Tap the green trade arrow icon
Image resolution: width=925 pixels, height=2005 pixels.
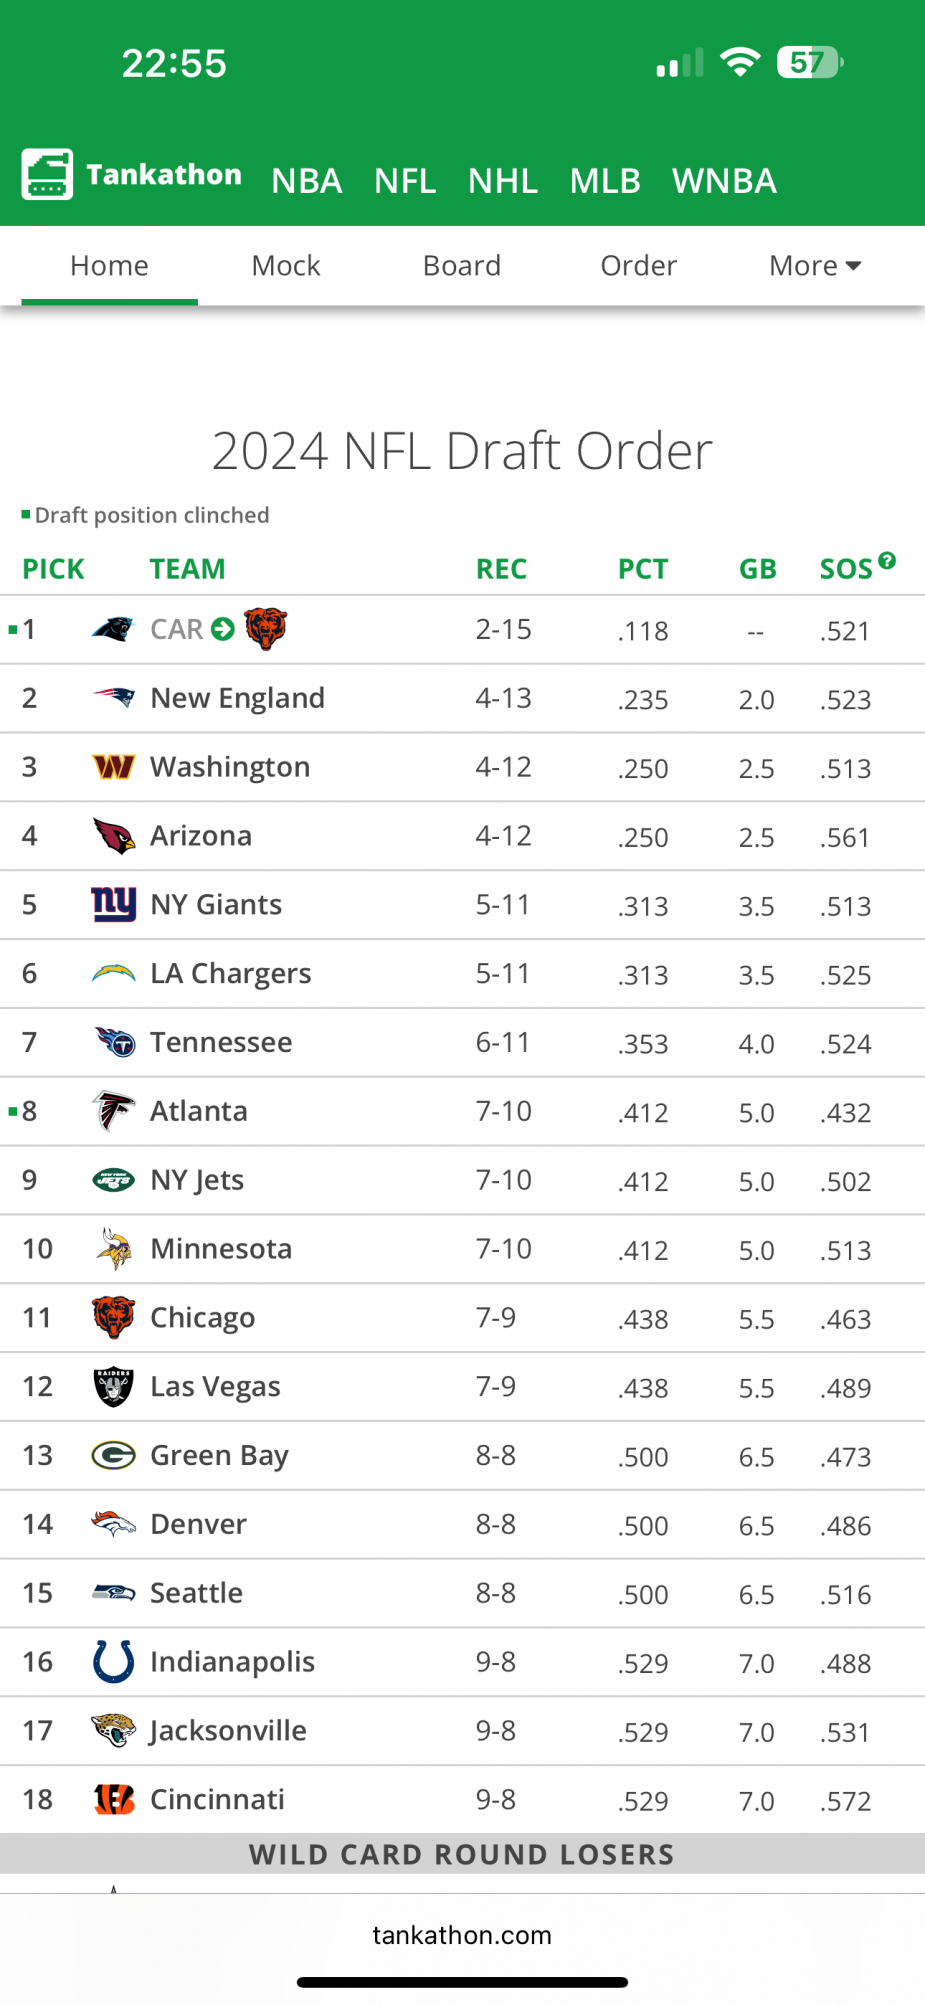click(223, 629)
